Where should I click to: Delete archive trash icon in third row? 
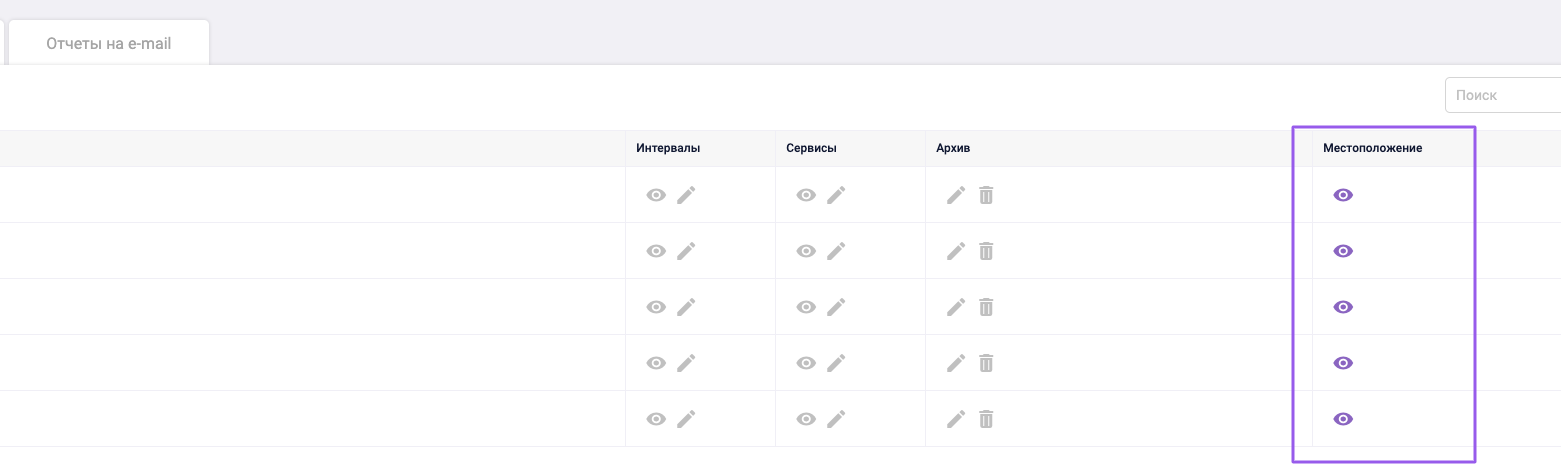click(x=986, y=307)
